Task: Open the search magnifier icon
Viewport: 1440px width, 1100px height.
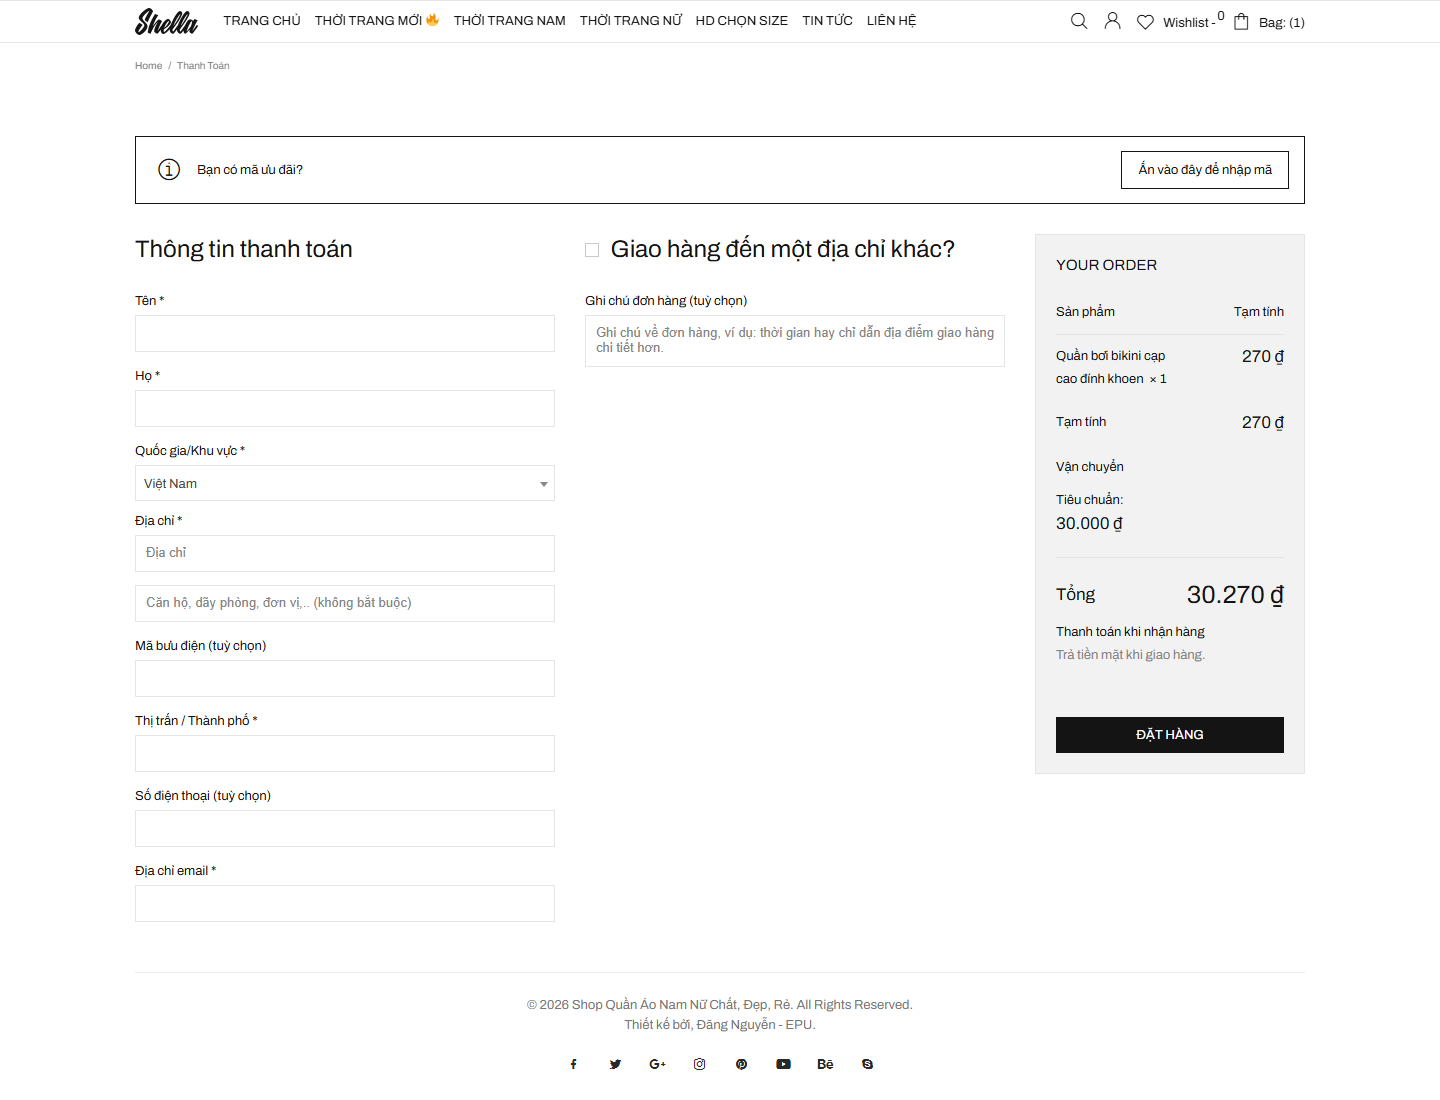Action: point(1079,21)
